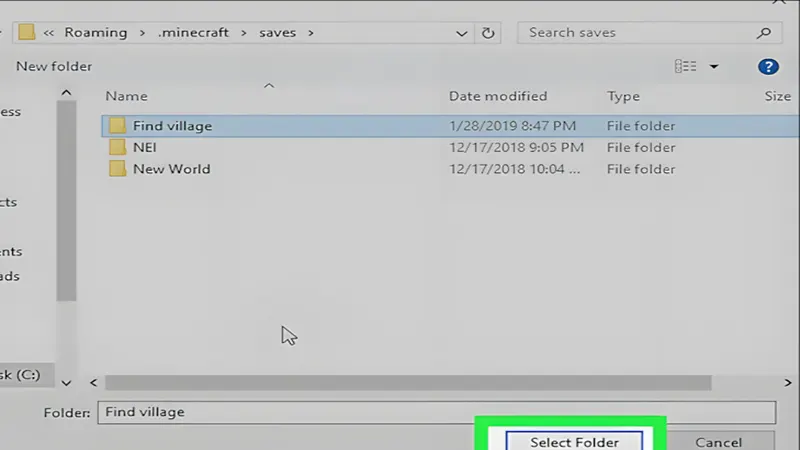The image size is (800, 450).
Task: Click the navigation pane scroll up arrow
Action: [x=66, y=93]
